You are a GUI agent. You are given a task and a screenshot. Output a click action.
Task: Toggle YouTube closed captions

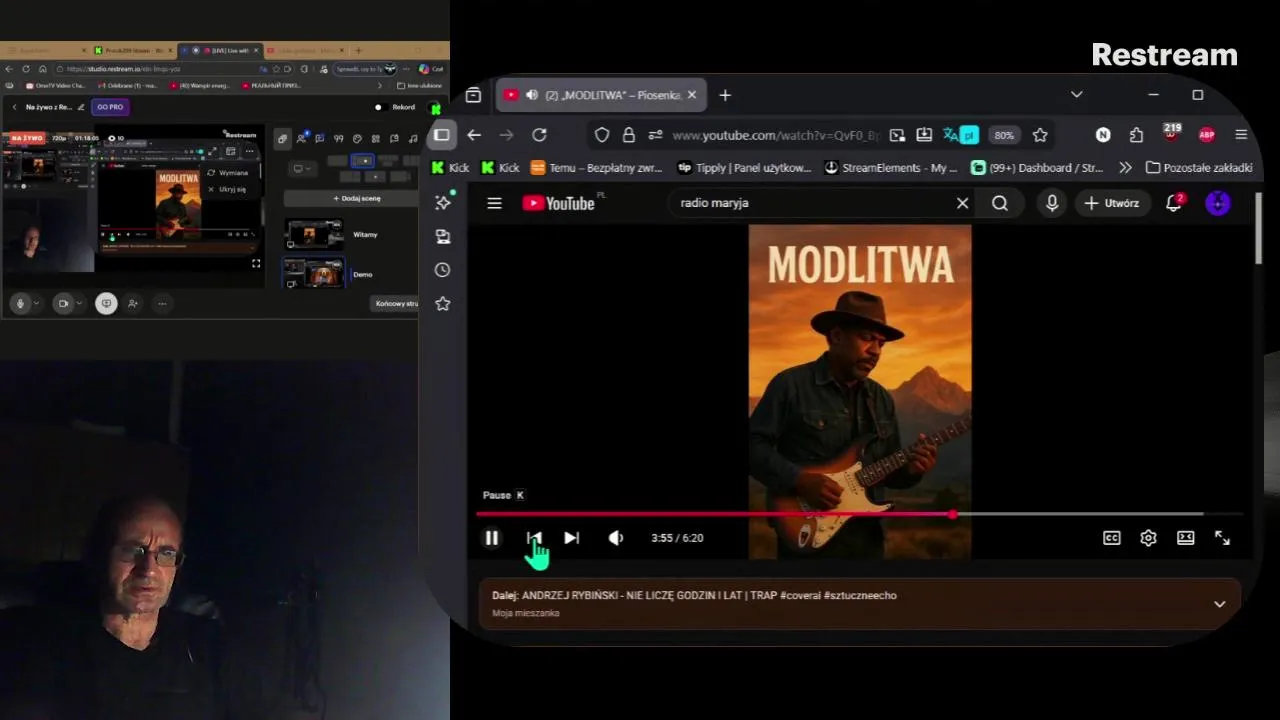1111,538
